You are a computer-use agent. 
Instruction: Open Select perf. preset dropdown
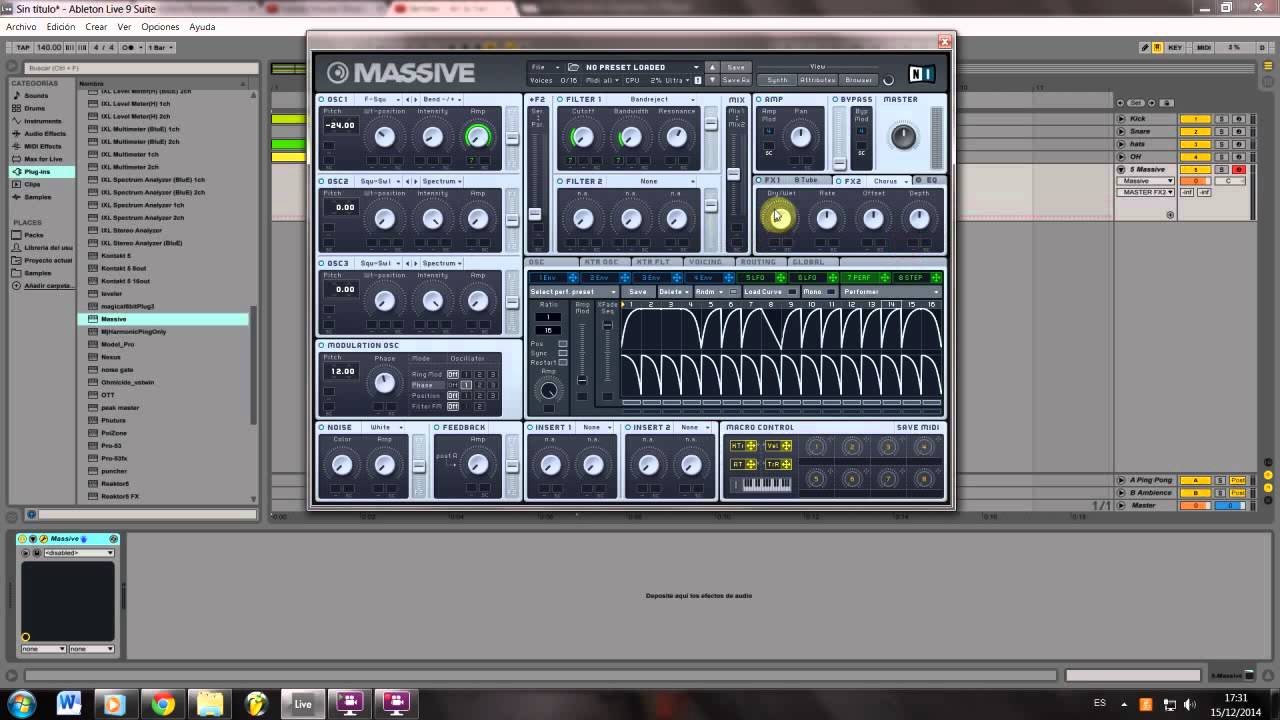pos(575,292)
